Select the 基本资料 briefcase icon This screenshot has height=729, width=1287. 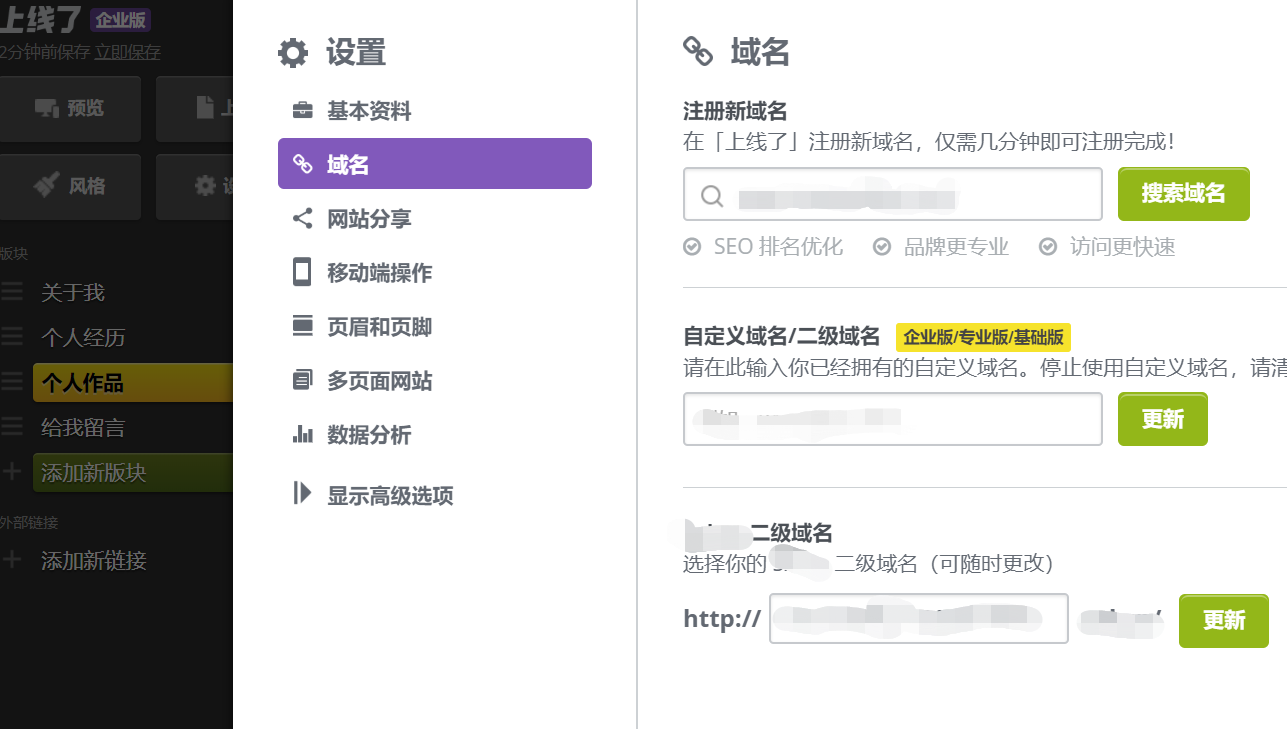[x=301, y=110]
